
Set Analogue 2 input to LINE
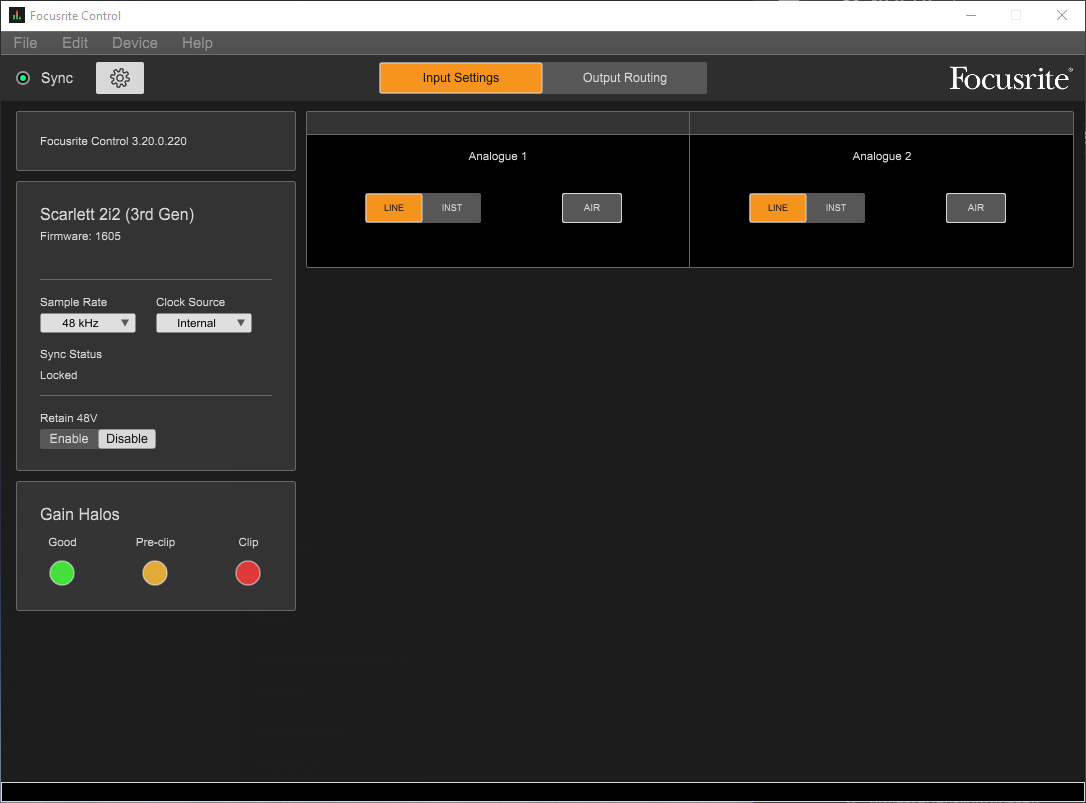pos(777,208)
